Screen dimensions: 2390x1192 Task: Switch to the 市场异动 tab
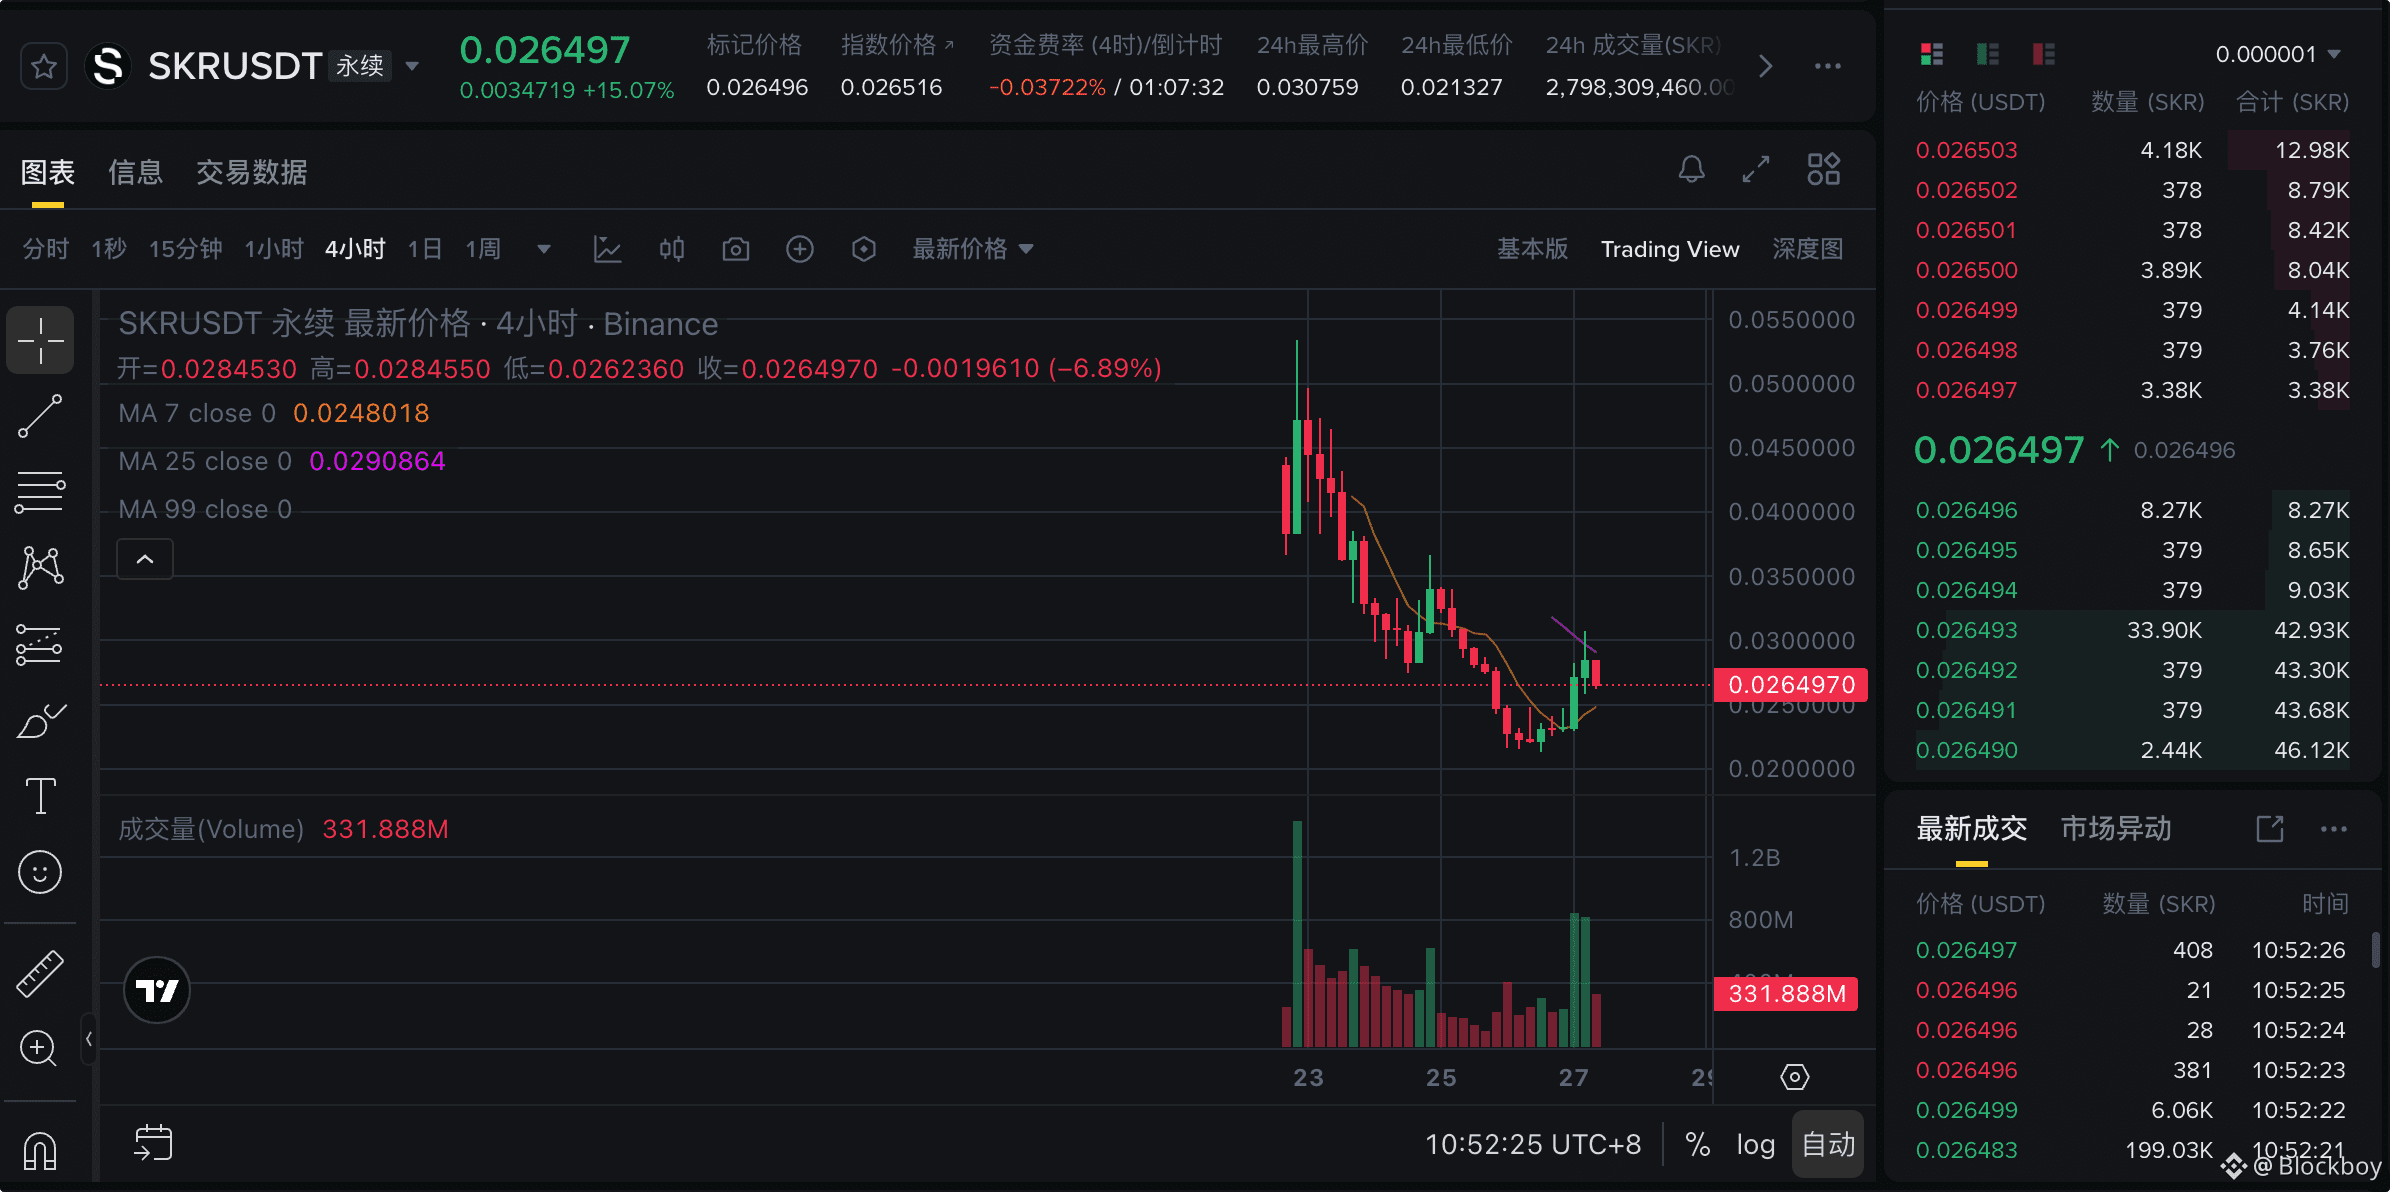[x=2115, y=829]
